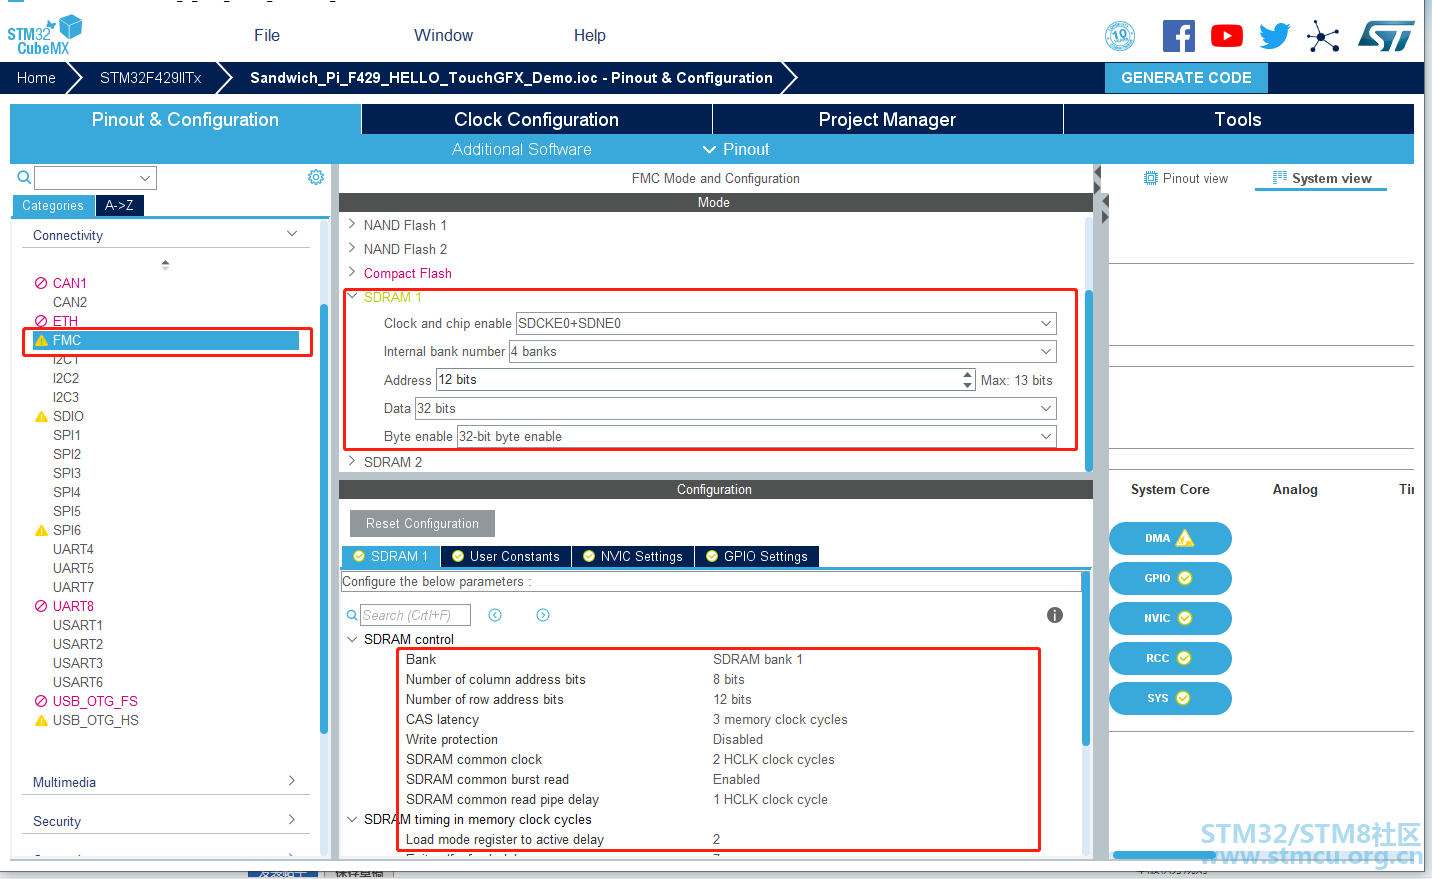The width and height of the screenshot is (1432, 879).
Task: Click the NVIC system core button
Action: pos(1170,618)
